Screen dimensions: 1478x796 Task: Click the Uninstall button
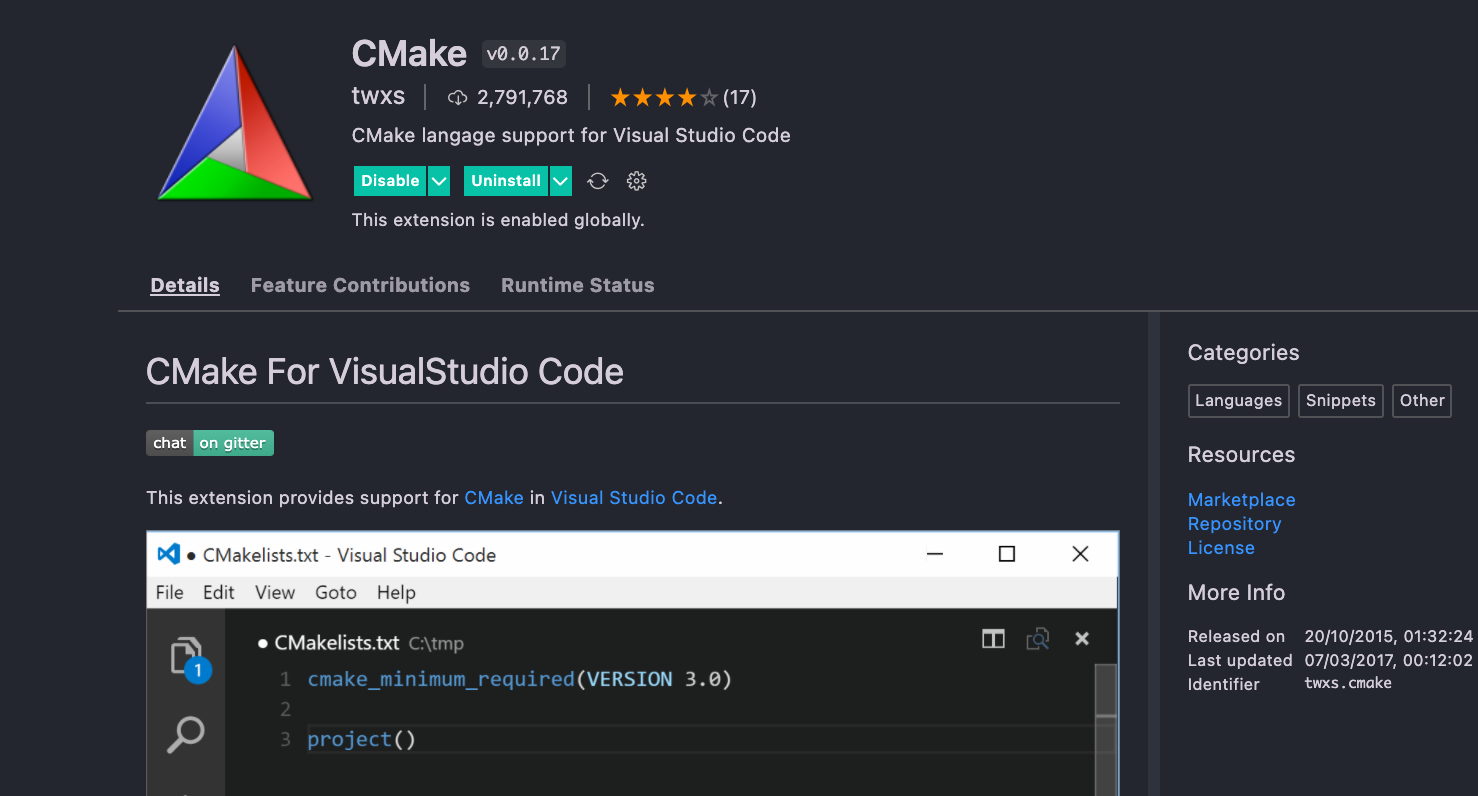coord(506,181)
